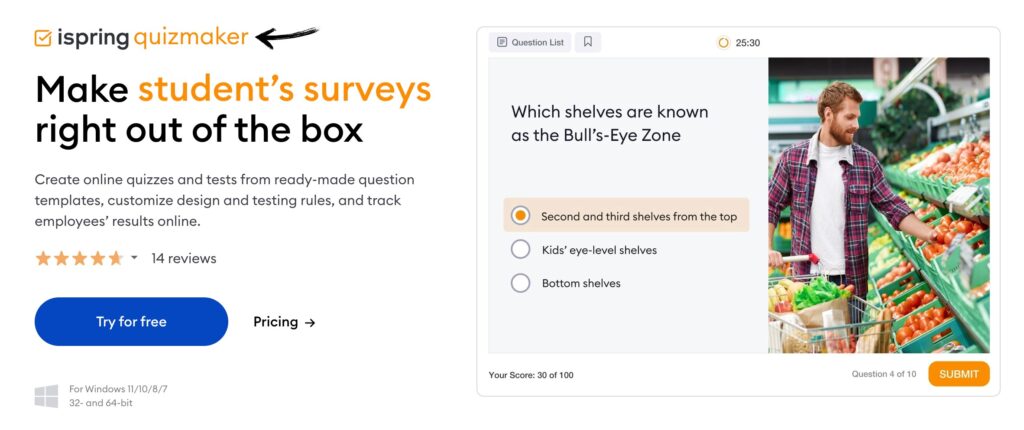Click the bookmark icon in quiz header

[588, 42]
